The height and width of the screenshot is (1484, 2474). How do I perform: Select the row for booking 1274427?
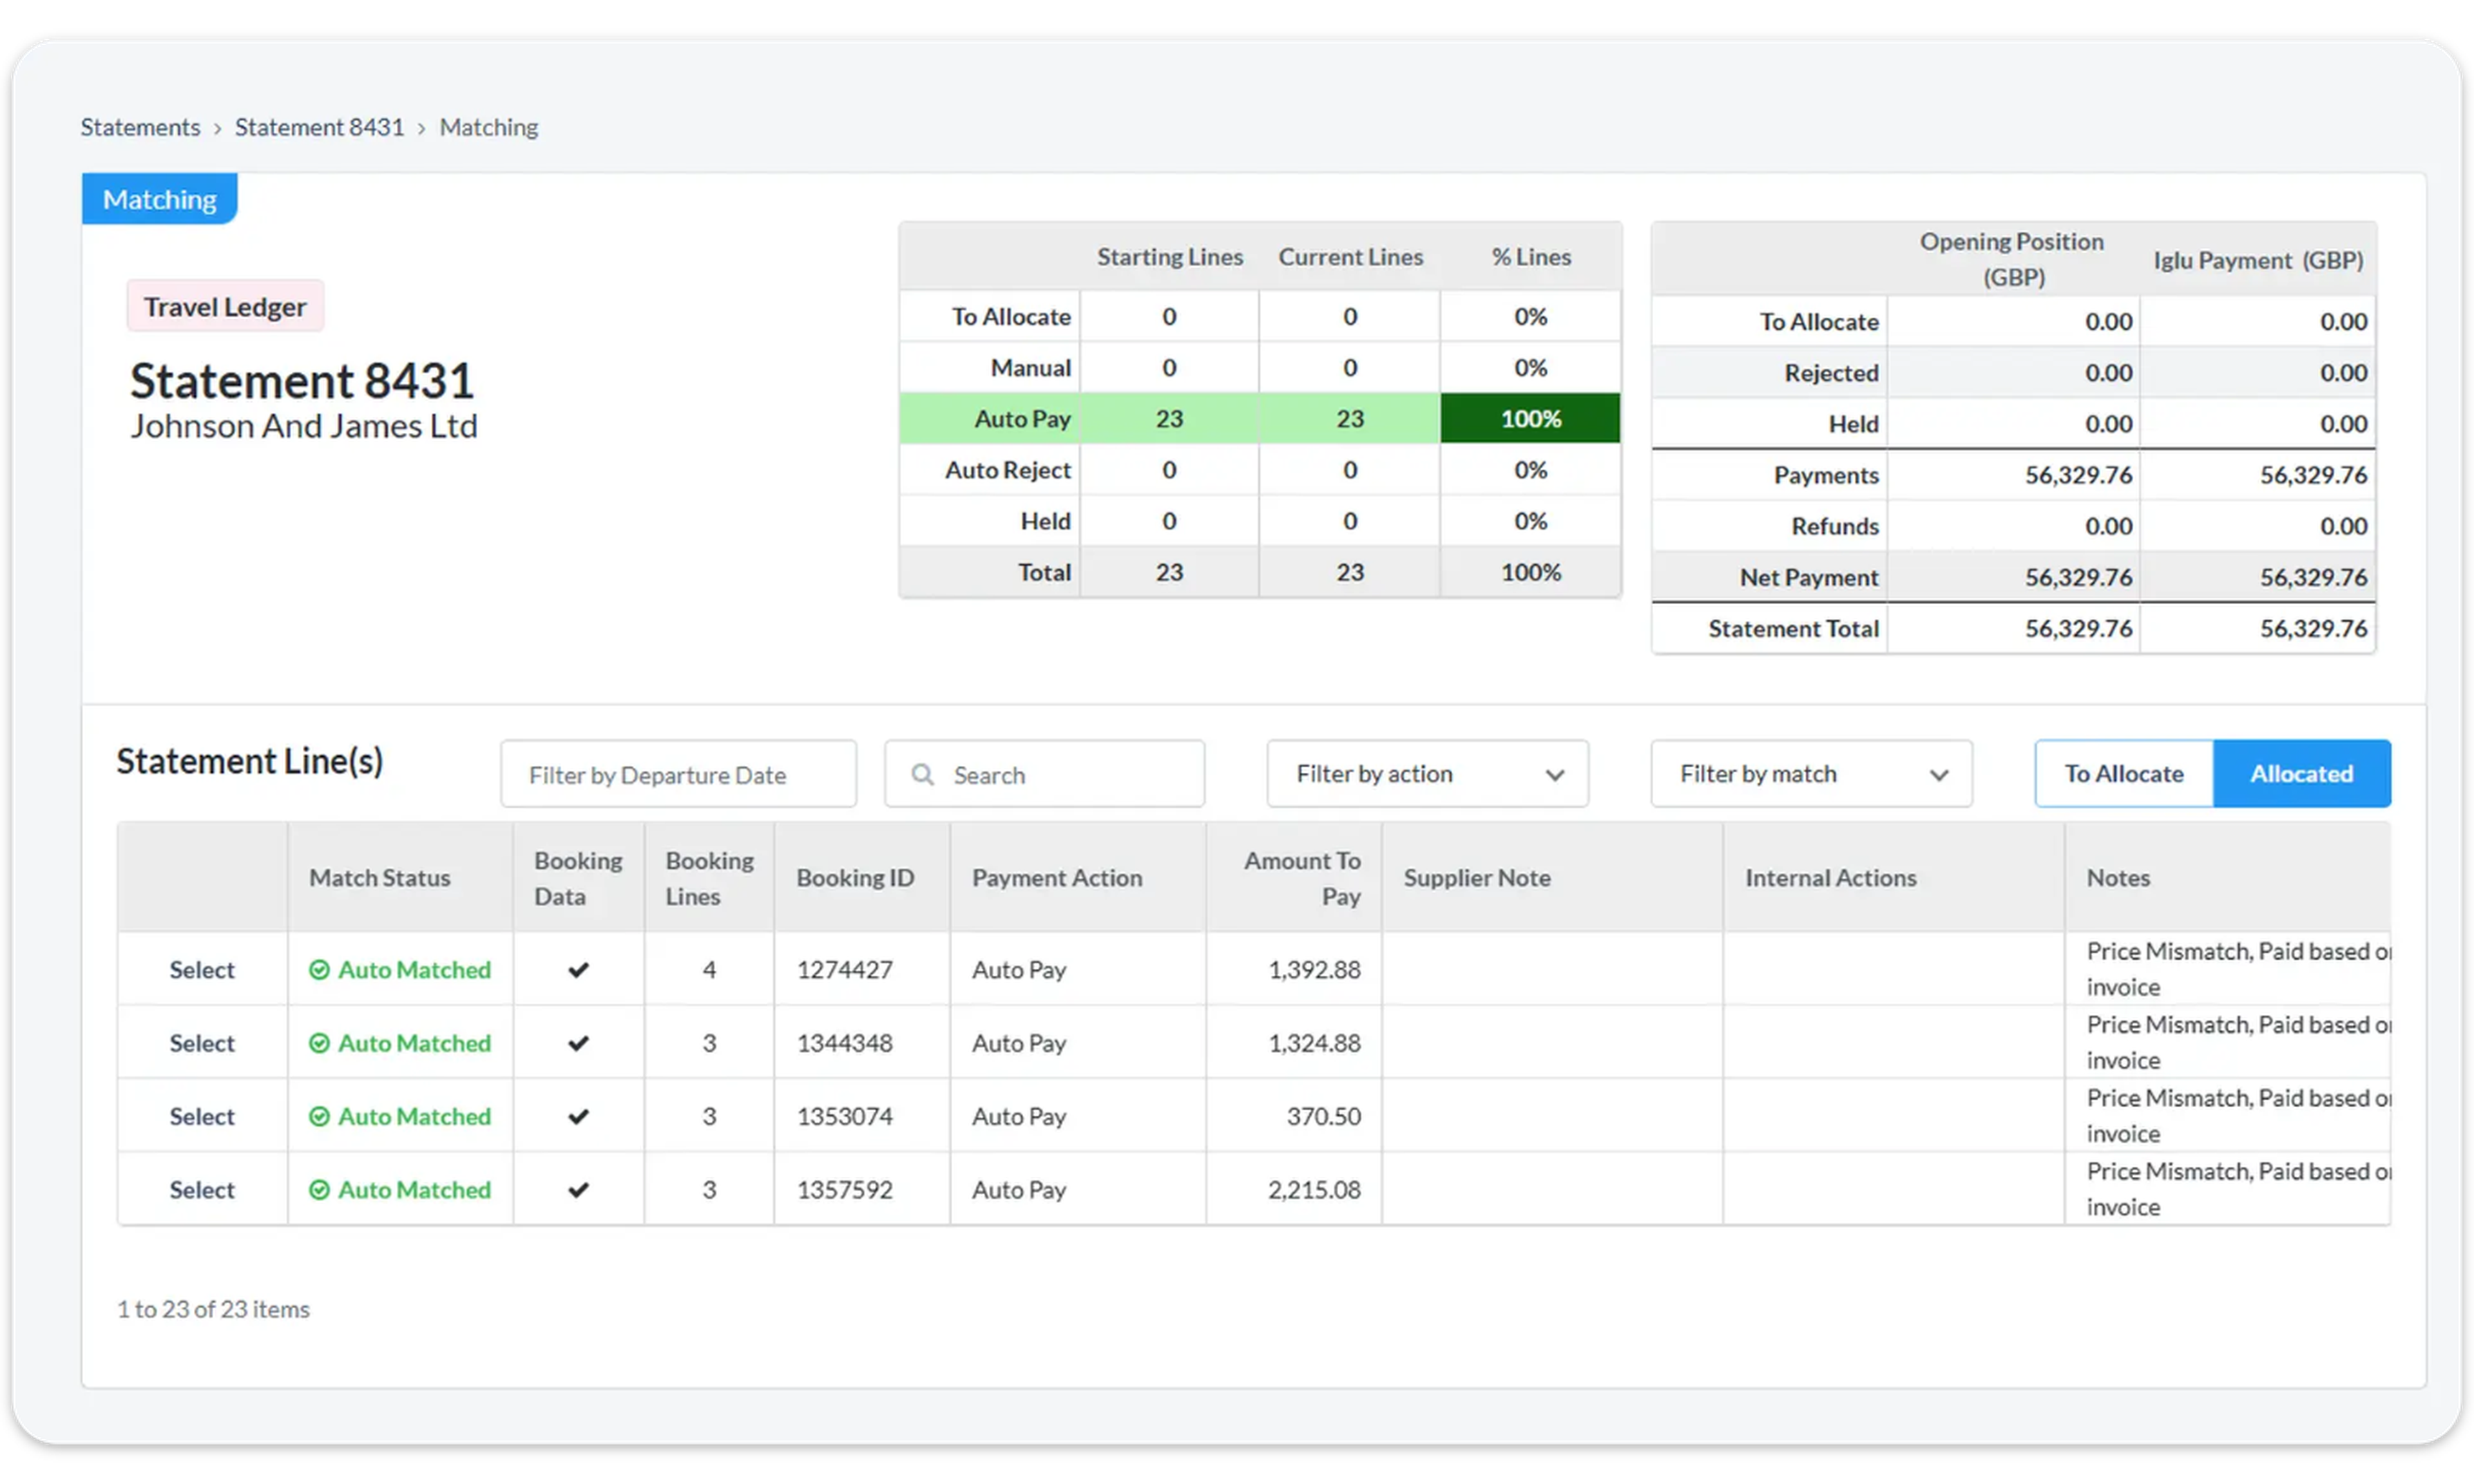201,970
